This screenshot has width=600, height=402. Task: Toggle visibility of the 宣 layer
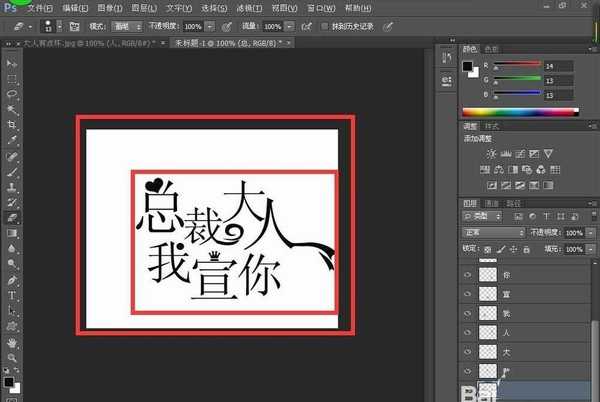coord(468,294)
